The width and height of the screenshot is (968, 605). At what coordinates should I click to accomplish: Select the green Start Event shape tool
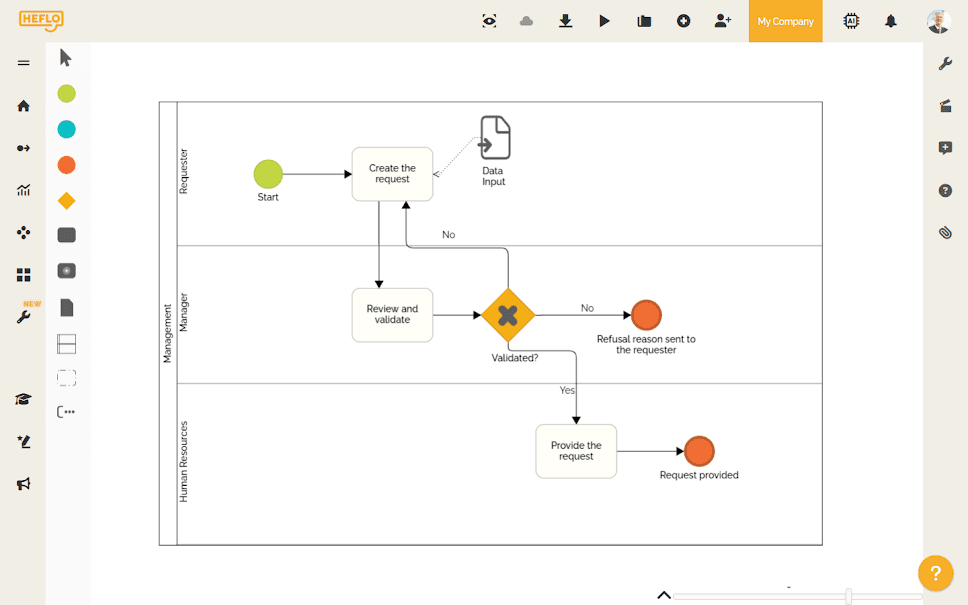(66, 93)
